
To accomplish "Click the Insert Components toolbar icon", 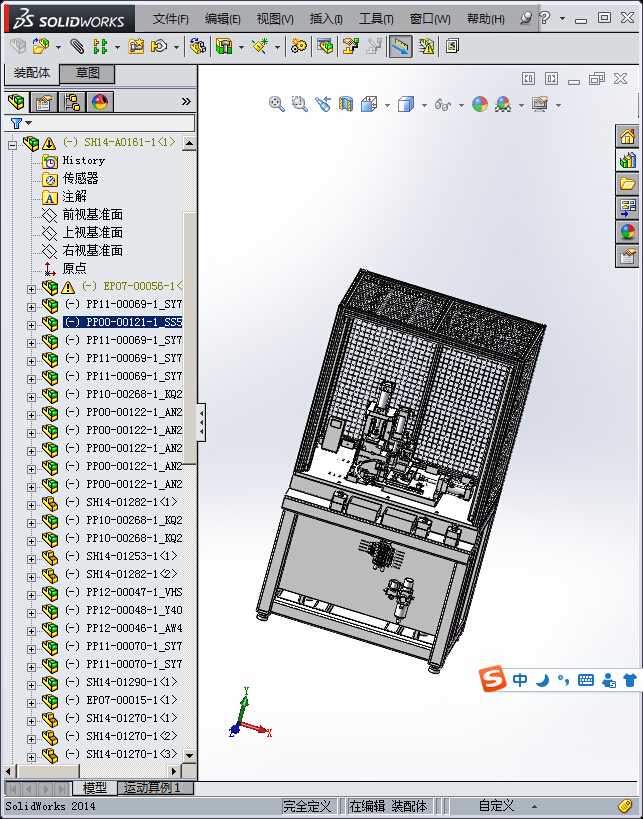I will [41, 46].
